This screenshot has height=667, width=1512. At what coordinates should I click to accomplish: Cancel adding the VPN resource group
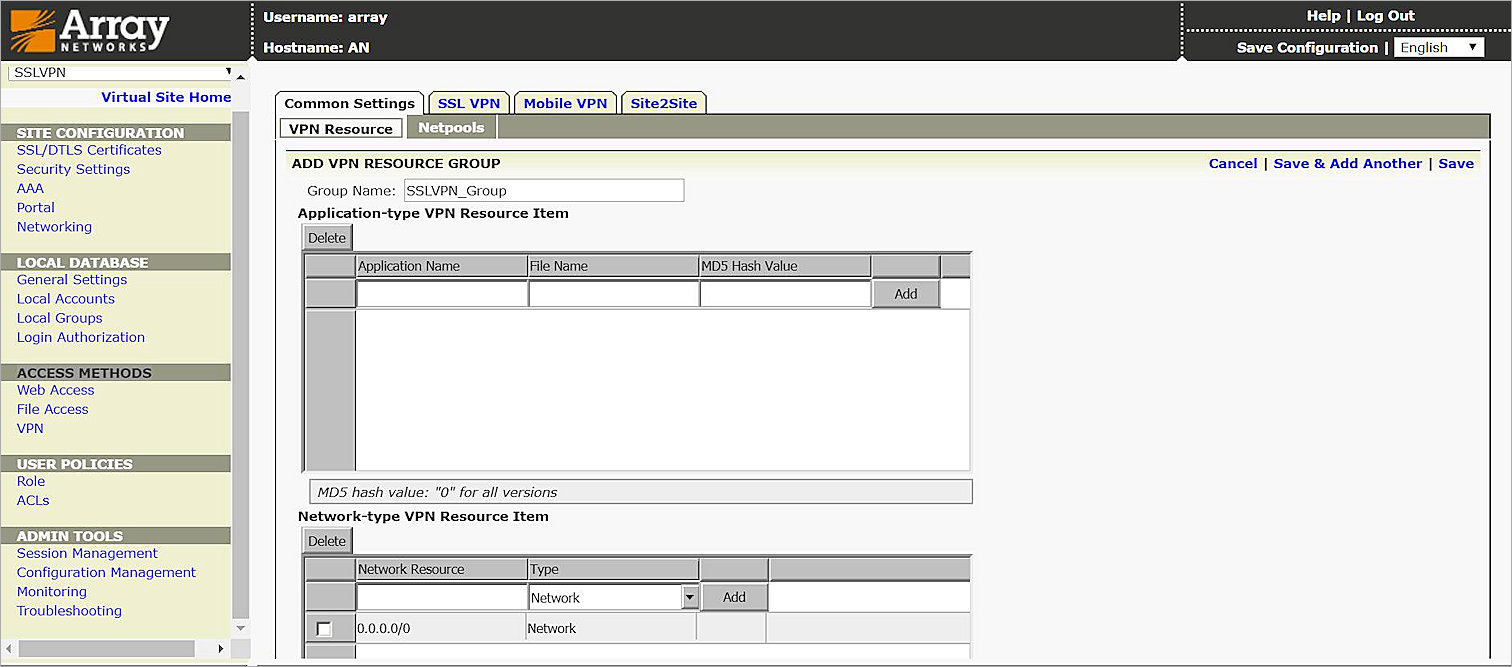[1233, 163]
